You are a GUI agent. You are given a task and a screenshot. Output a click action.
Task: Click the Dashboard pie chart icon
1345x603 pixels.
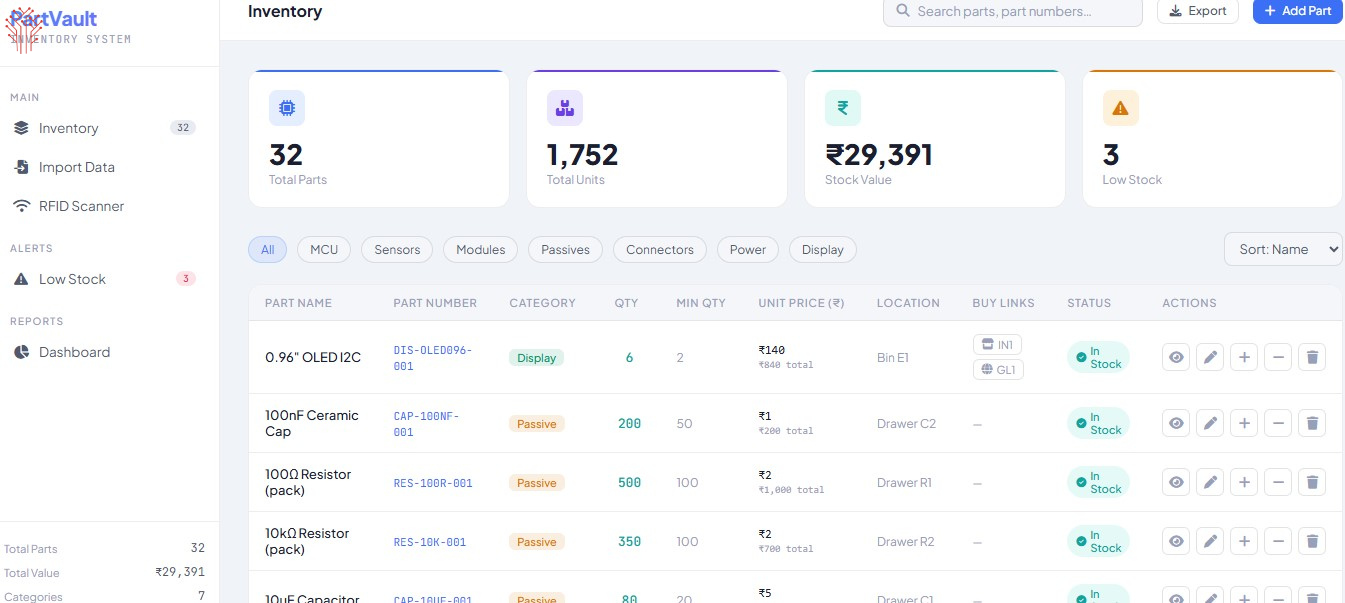point(21,352)
